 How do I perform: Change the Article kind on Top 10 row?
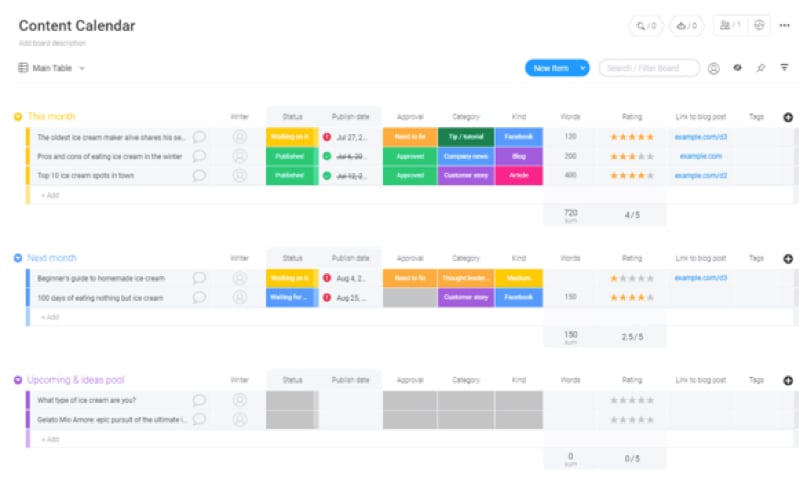pyautogui.click(x=518, y=176)
